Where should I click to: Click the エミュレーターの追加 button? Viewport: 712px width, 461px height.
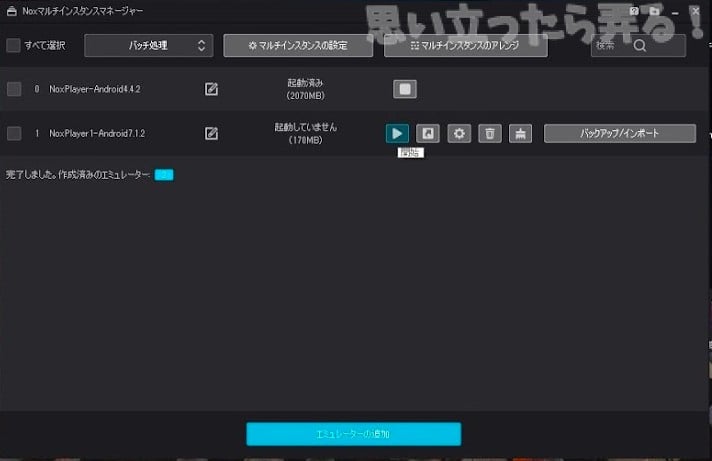[x=354, y=434]
